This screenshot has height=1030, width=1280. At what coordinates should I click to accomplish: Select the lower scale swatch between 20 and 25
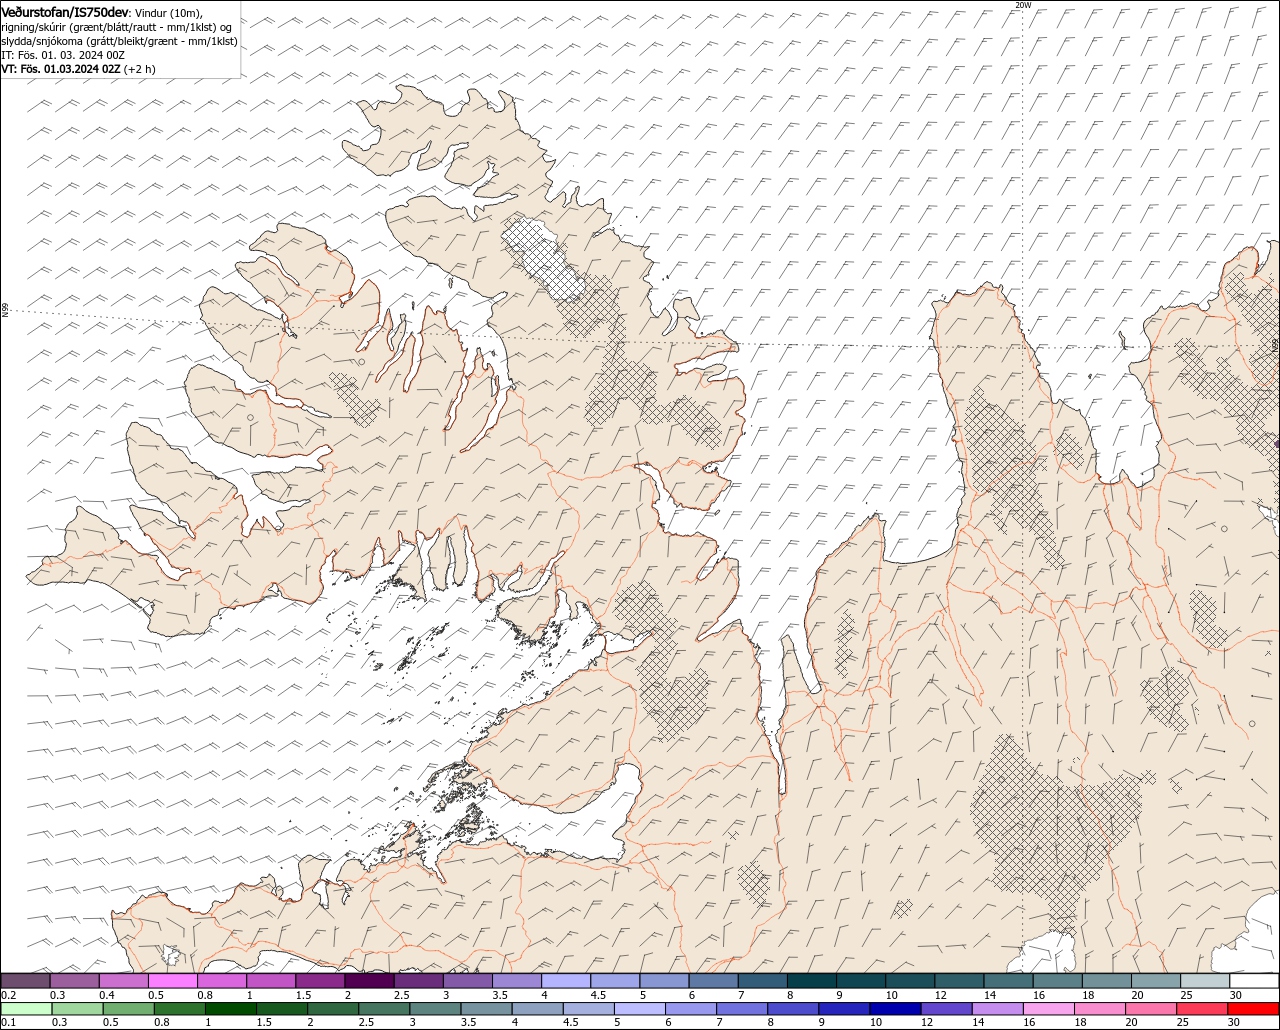pyautogui.click(x=1153, y=1009)
